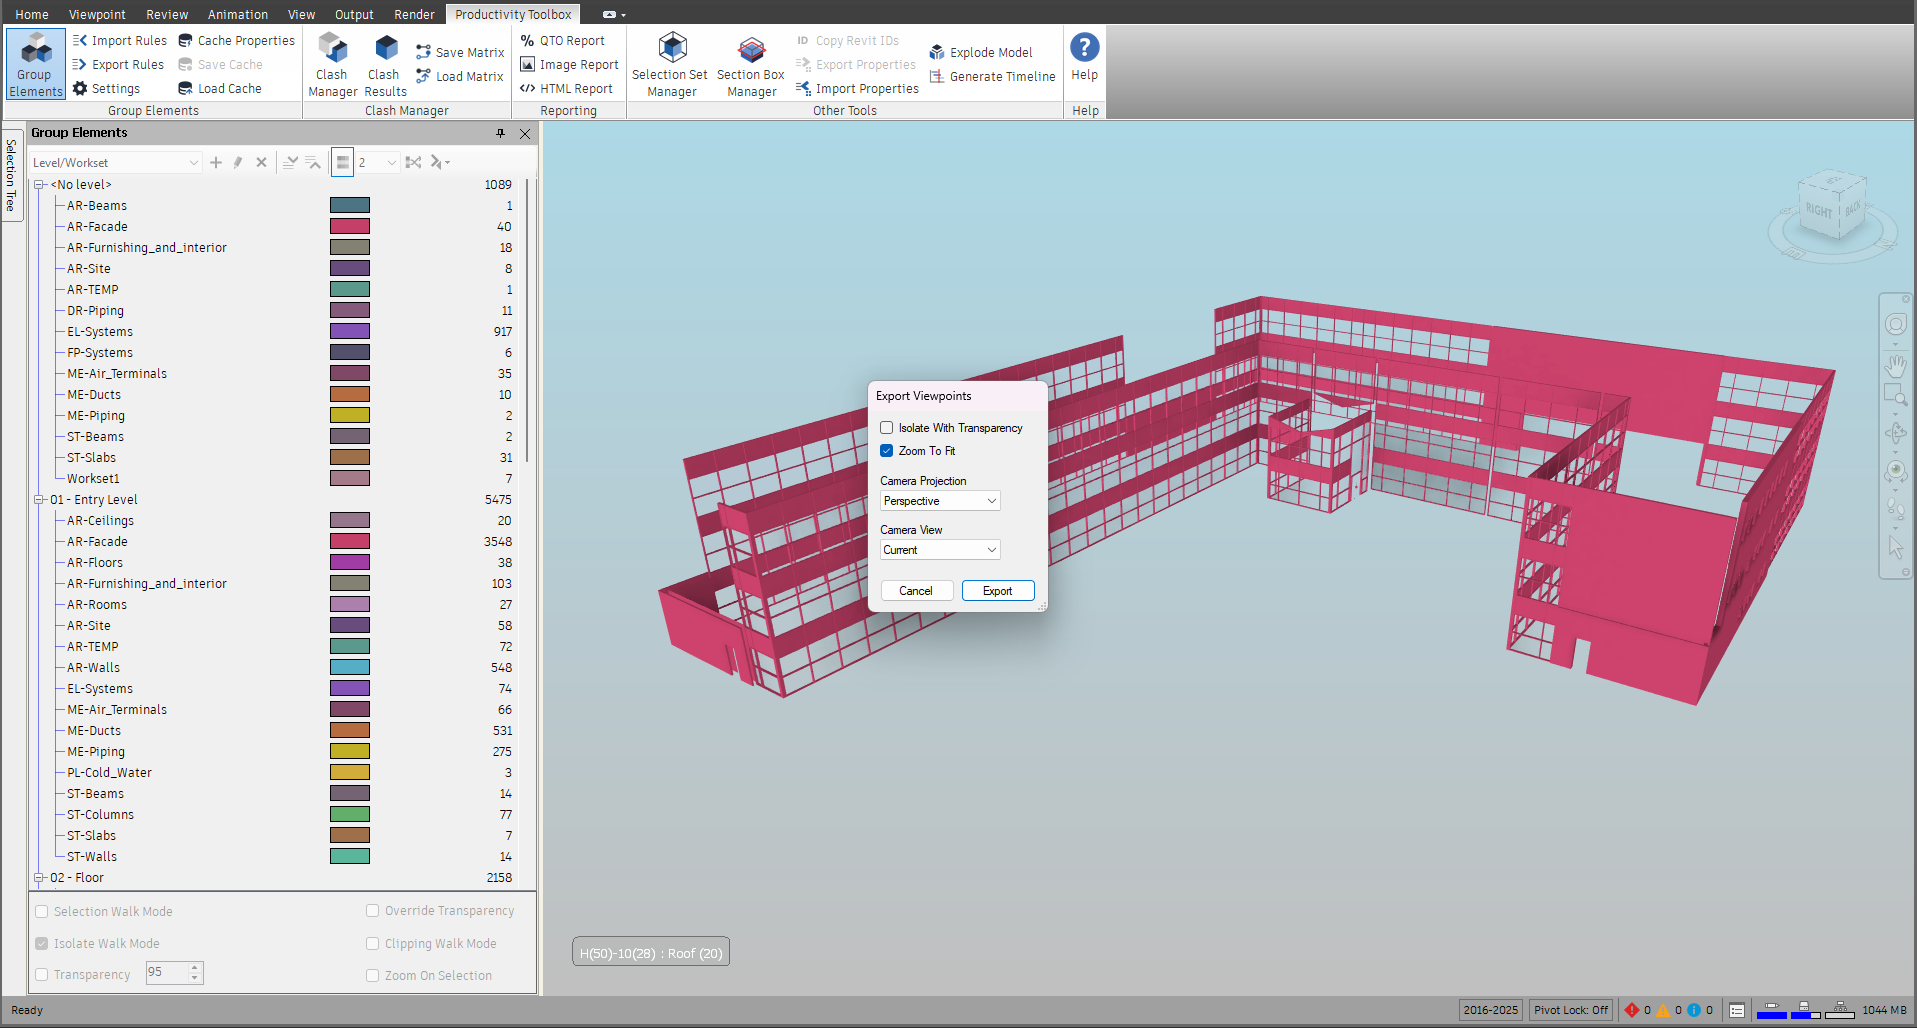The height and width of the screenshot is (1028, 1917).
Task: Open the Section Box Manager
Action: tap(751, 64)
